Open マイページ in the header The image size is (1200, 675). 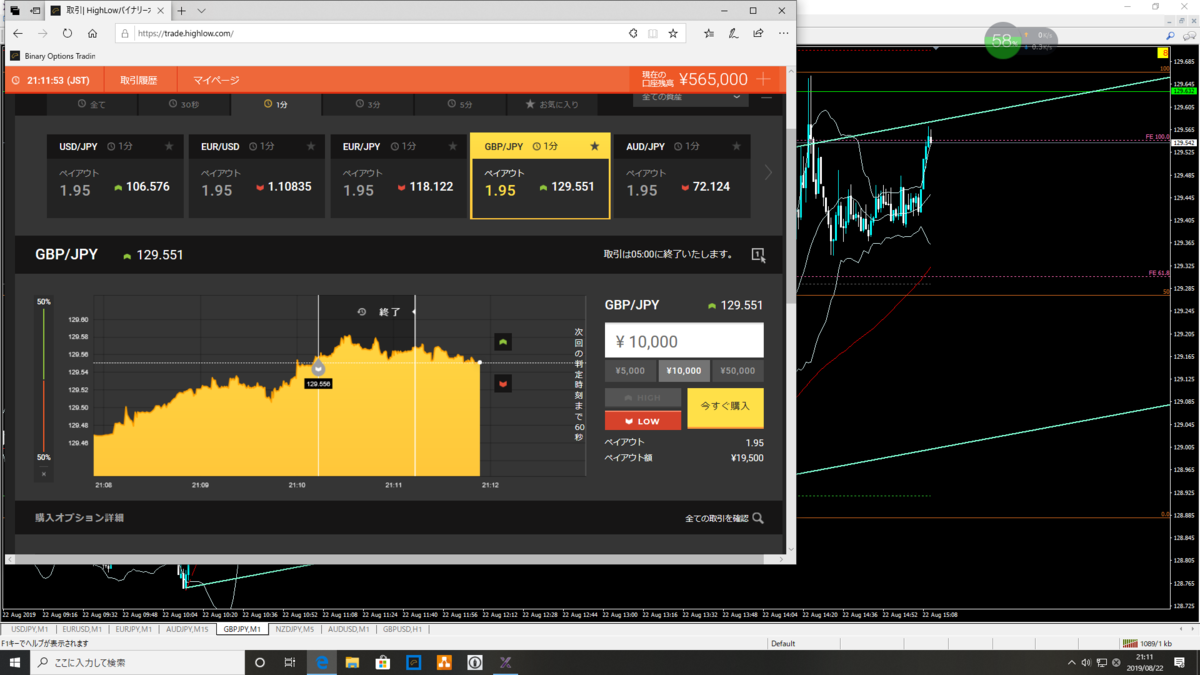(216, 80)
